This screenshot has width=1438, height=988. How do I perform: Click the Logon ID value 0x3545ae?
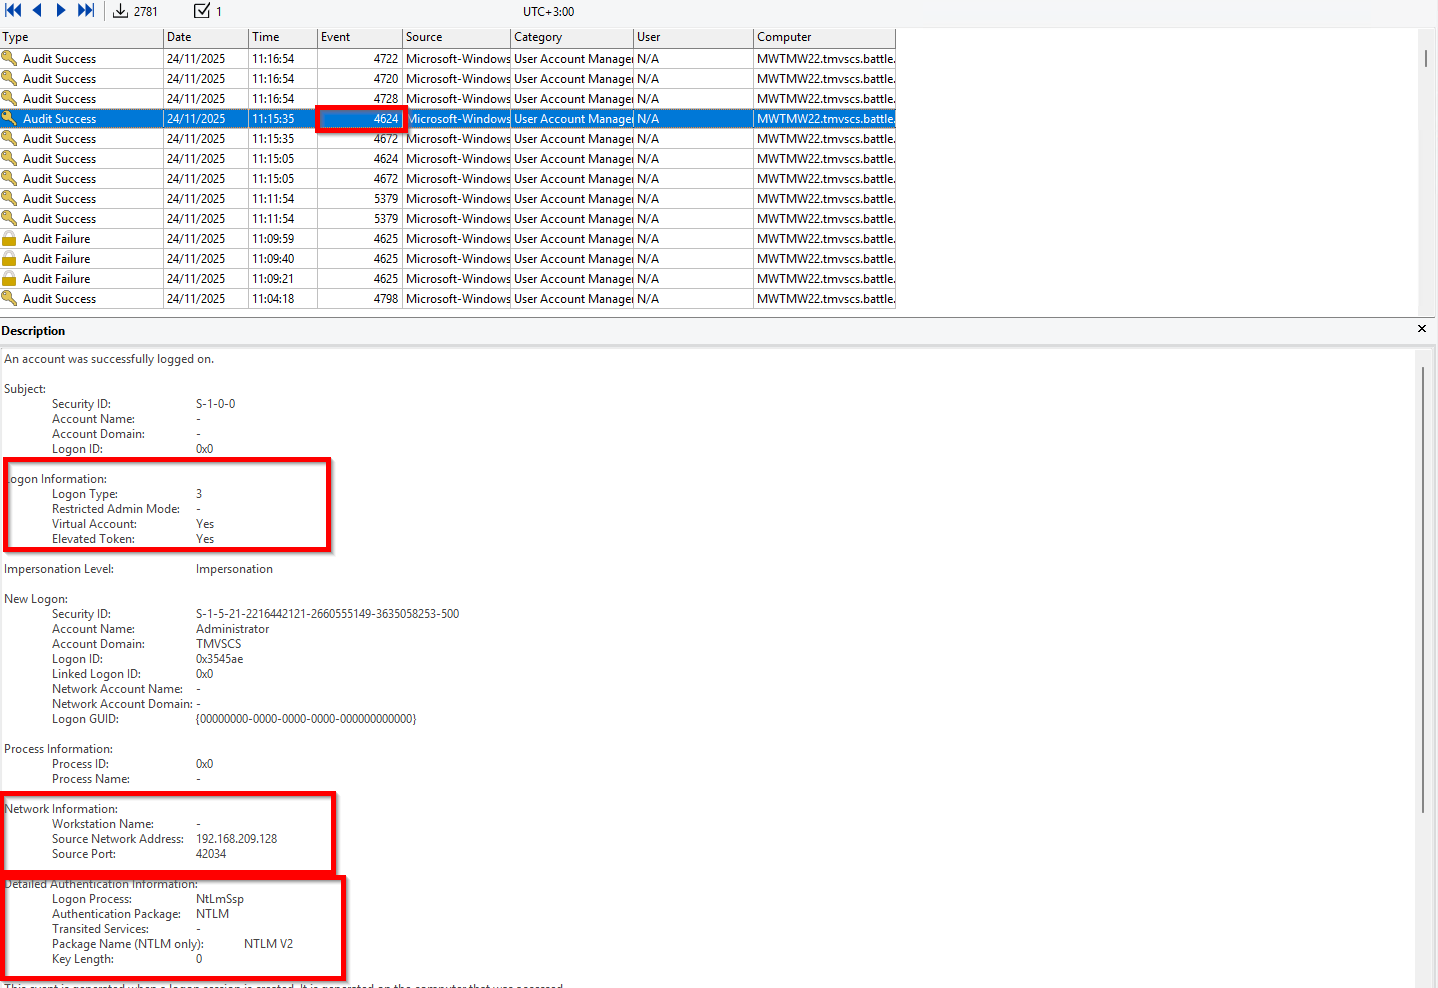point(219,659)
